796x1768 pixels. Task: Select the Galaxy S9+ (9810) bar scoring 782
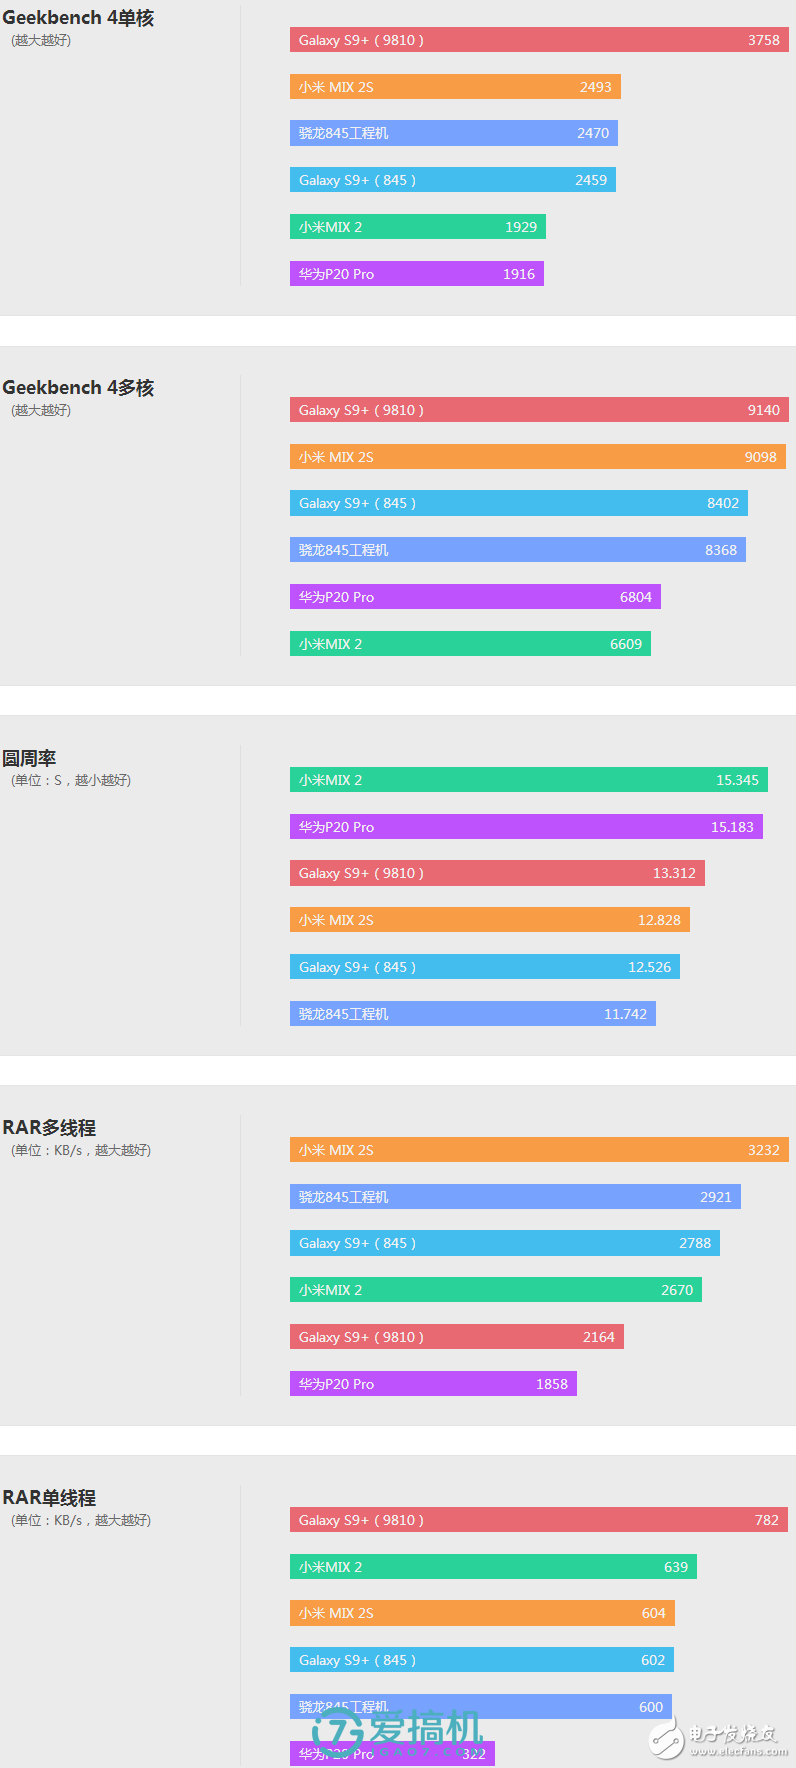[x=539, y=1520]
